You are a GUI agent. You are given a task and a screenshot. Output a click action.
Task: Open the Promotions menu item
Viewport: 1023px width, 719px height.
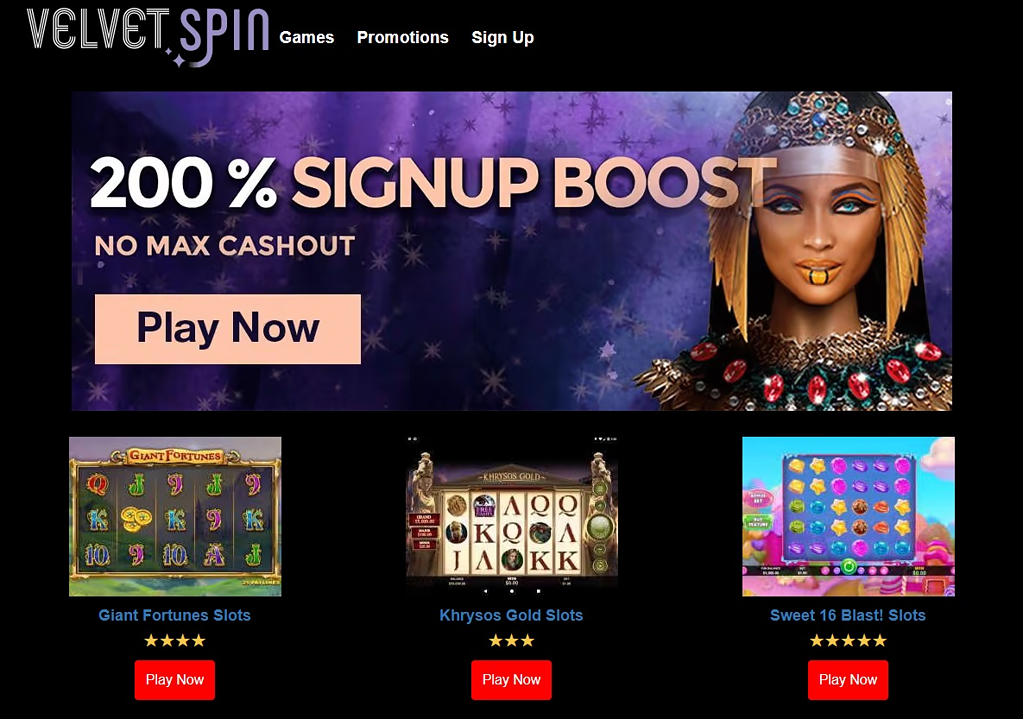[403, 38]
